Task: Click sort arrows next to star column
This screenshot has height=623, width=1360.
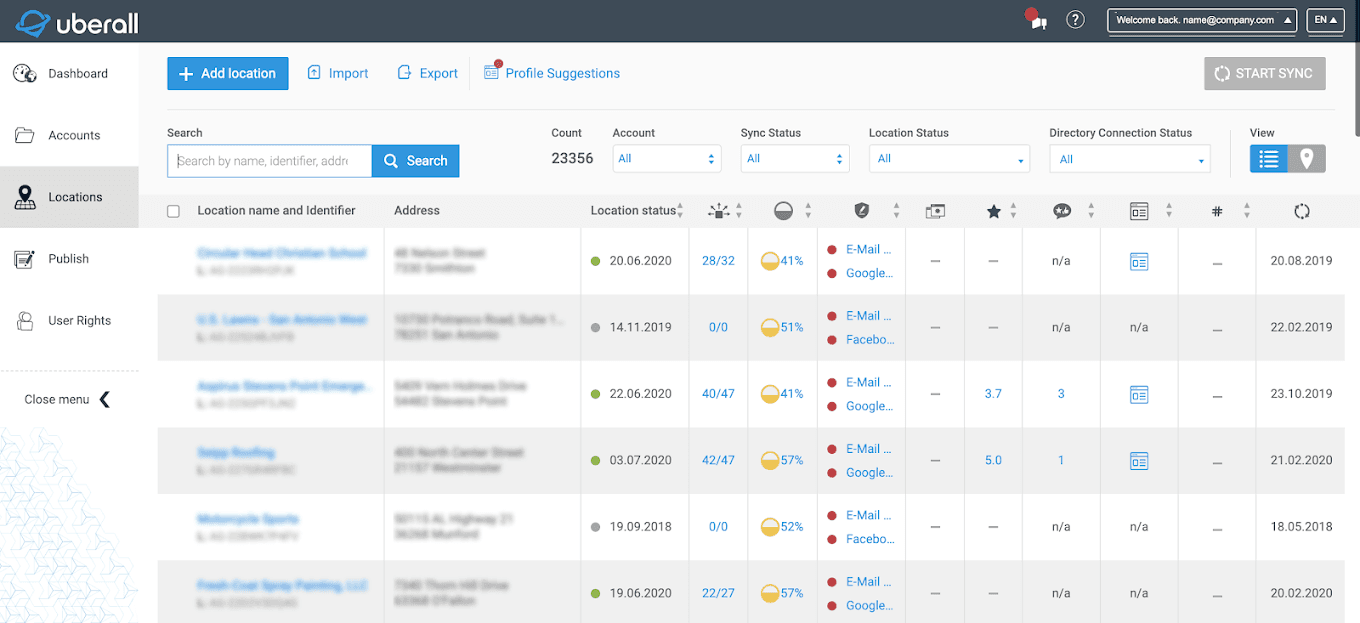Action: click(1013, 211)
